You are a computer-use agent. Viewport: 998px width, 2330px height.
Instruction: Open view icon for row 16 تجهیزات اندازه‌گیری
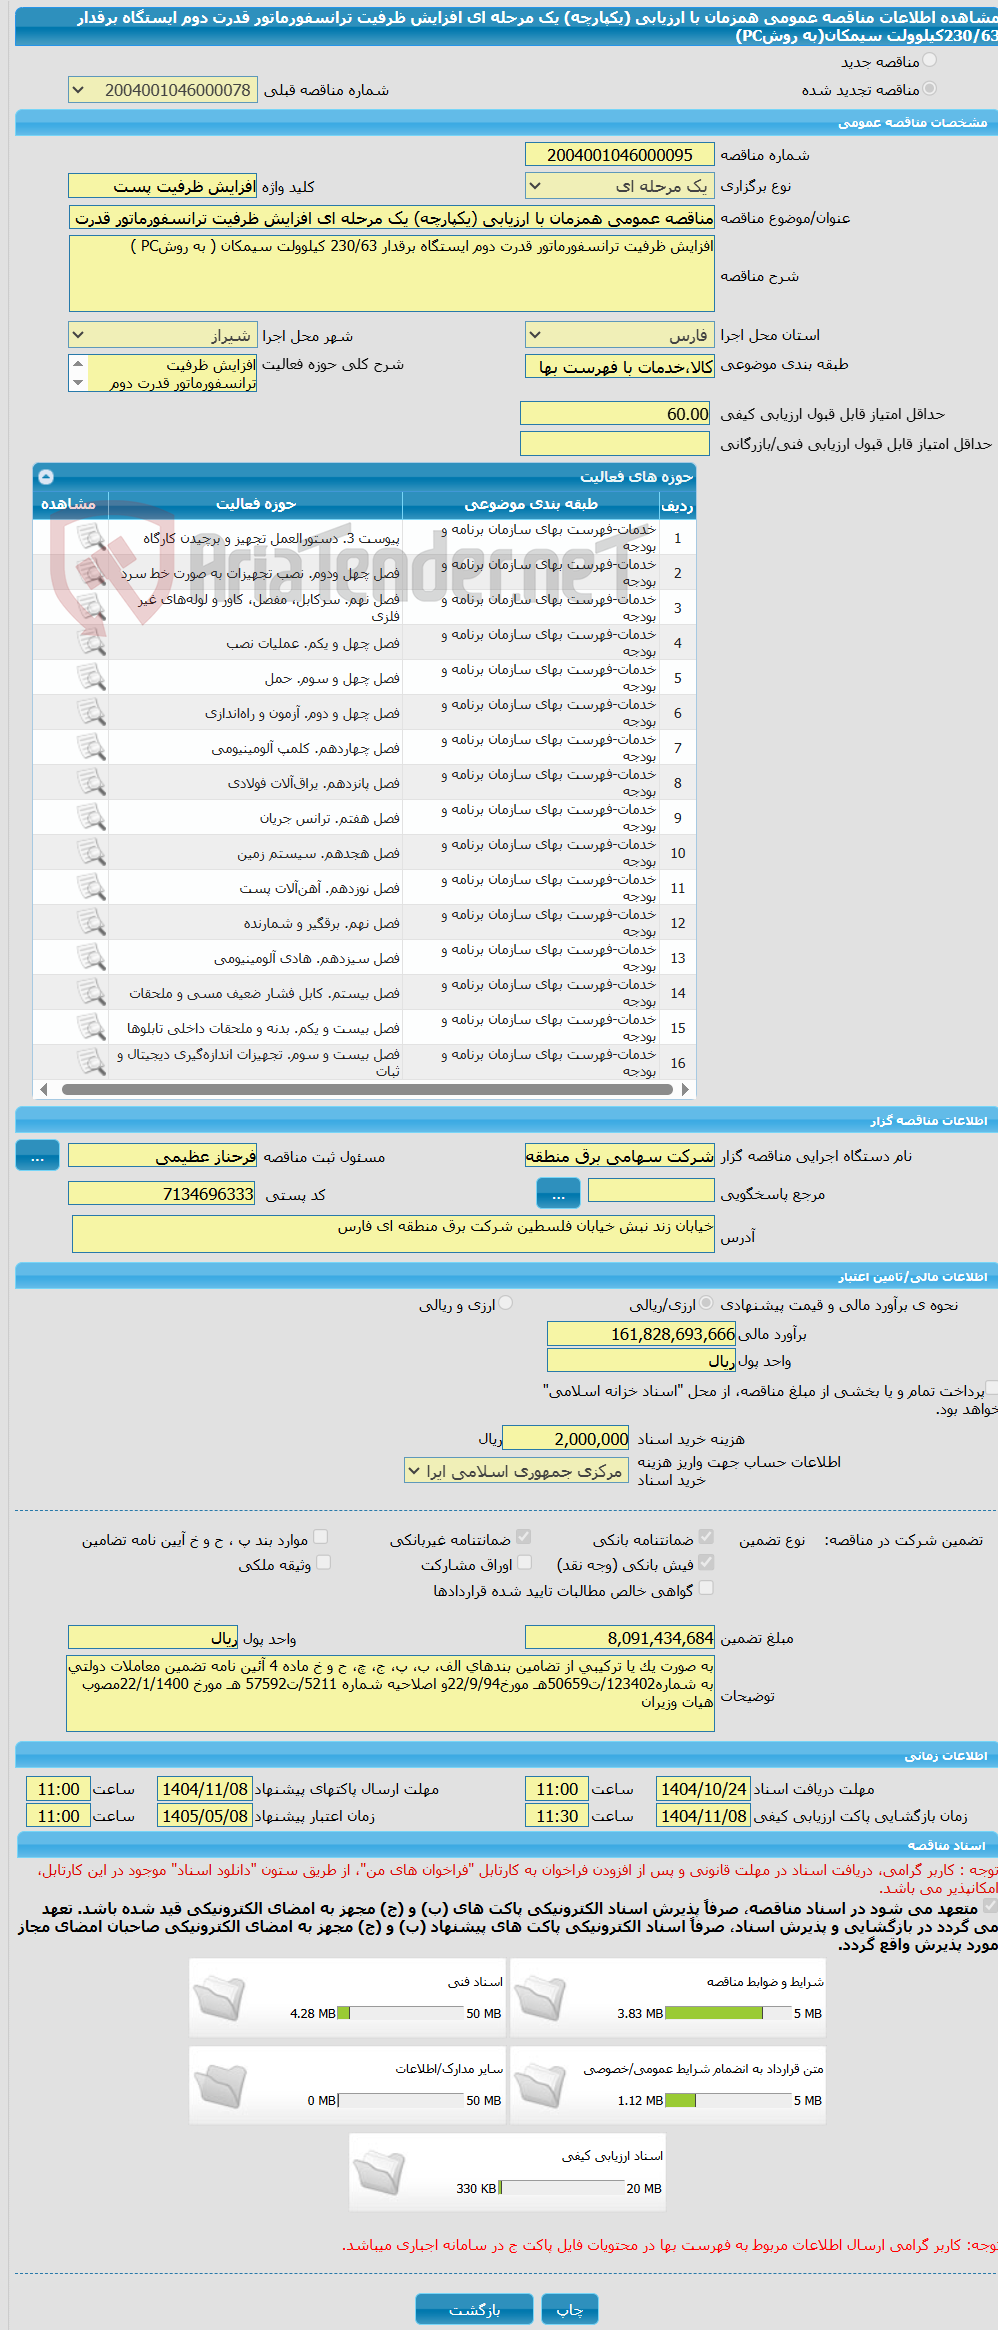(91, 1062)
